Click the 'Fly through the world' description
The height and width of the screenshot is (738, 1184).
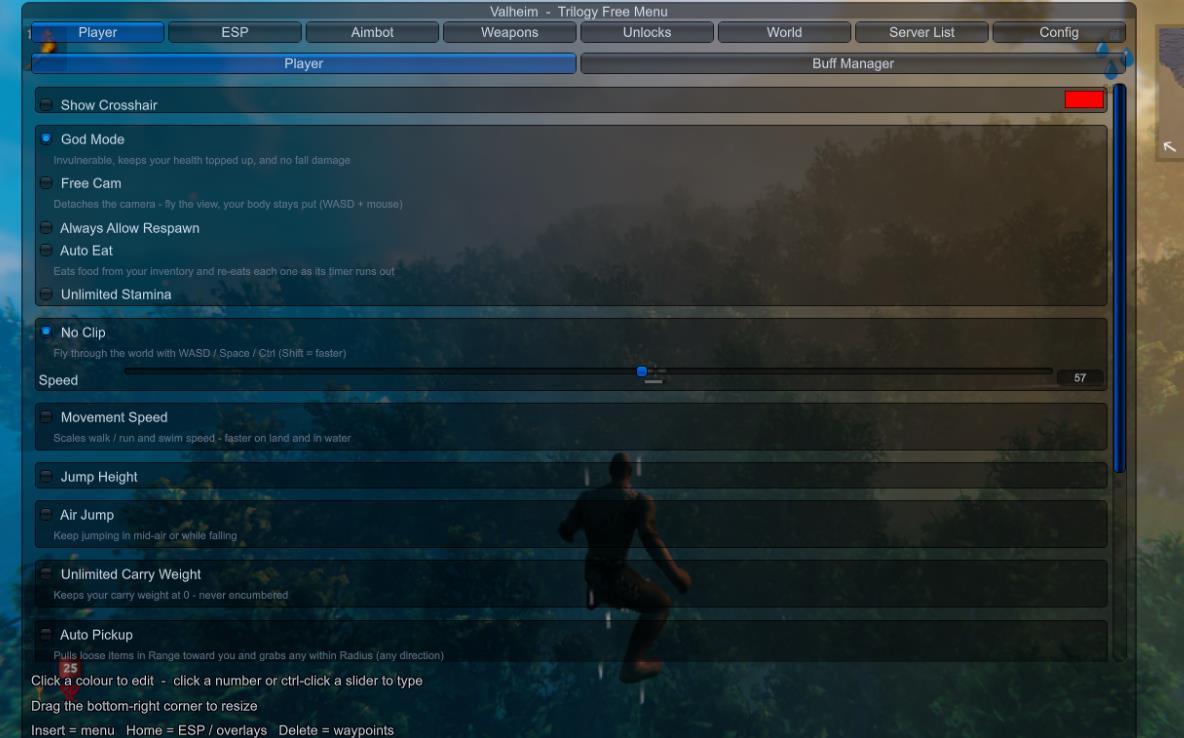pos(199,353)
